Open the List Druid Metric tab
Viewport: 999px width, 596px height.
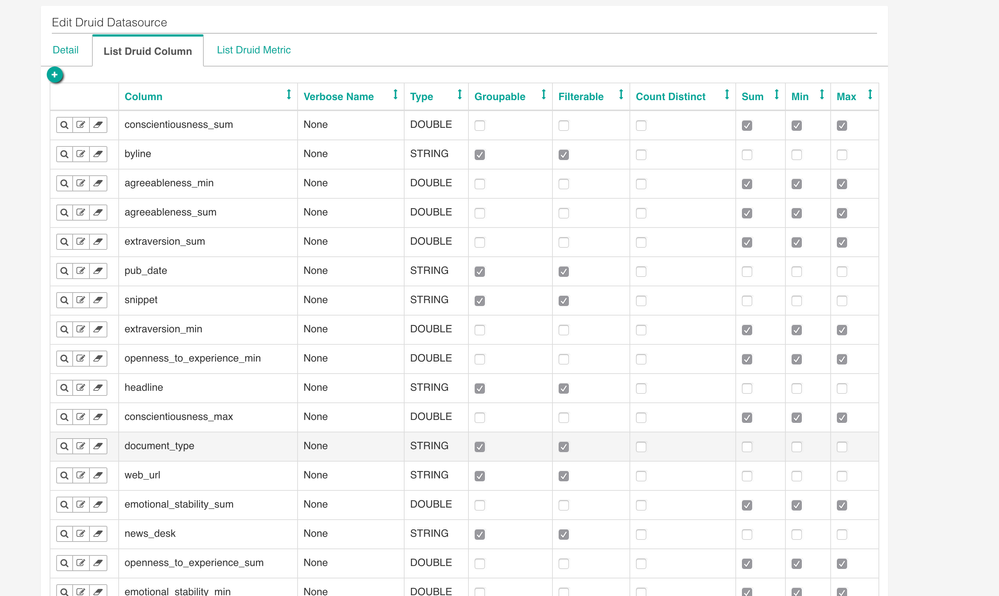pos(254,50)
